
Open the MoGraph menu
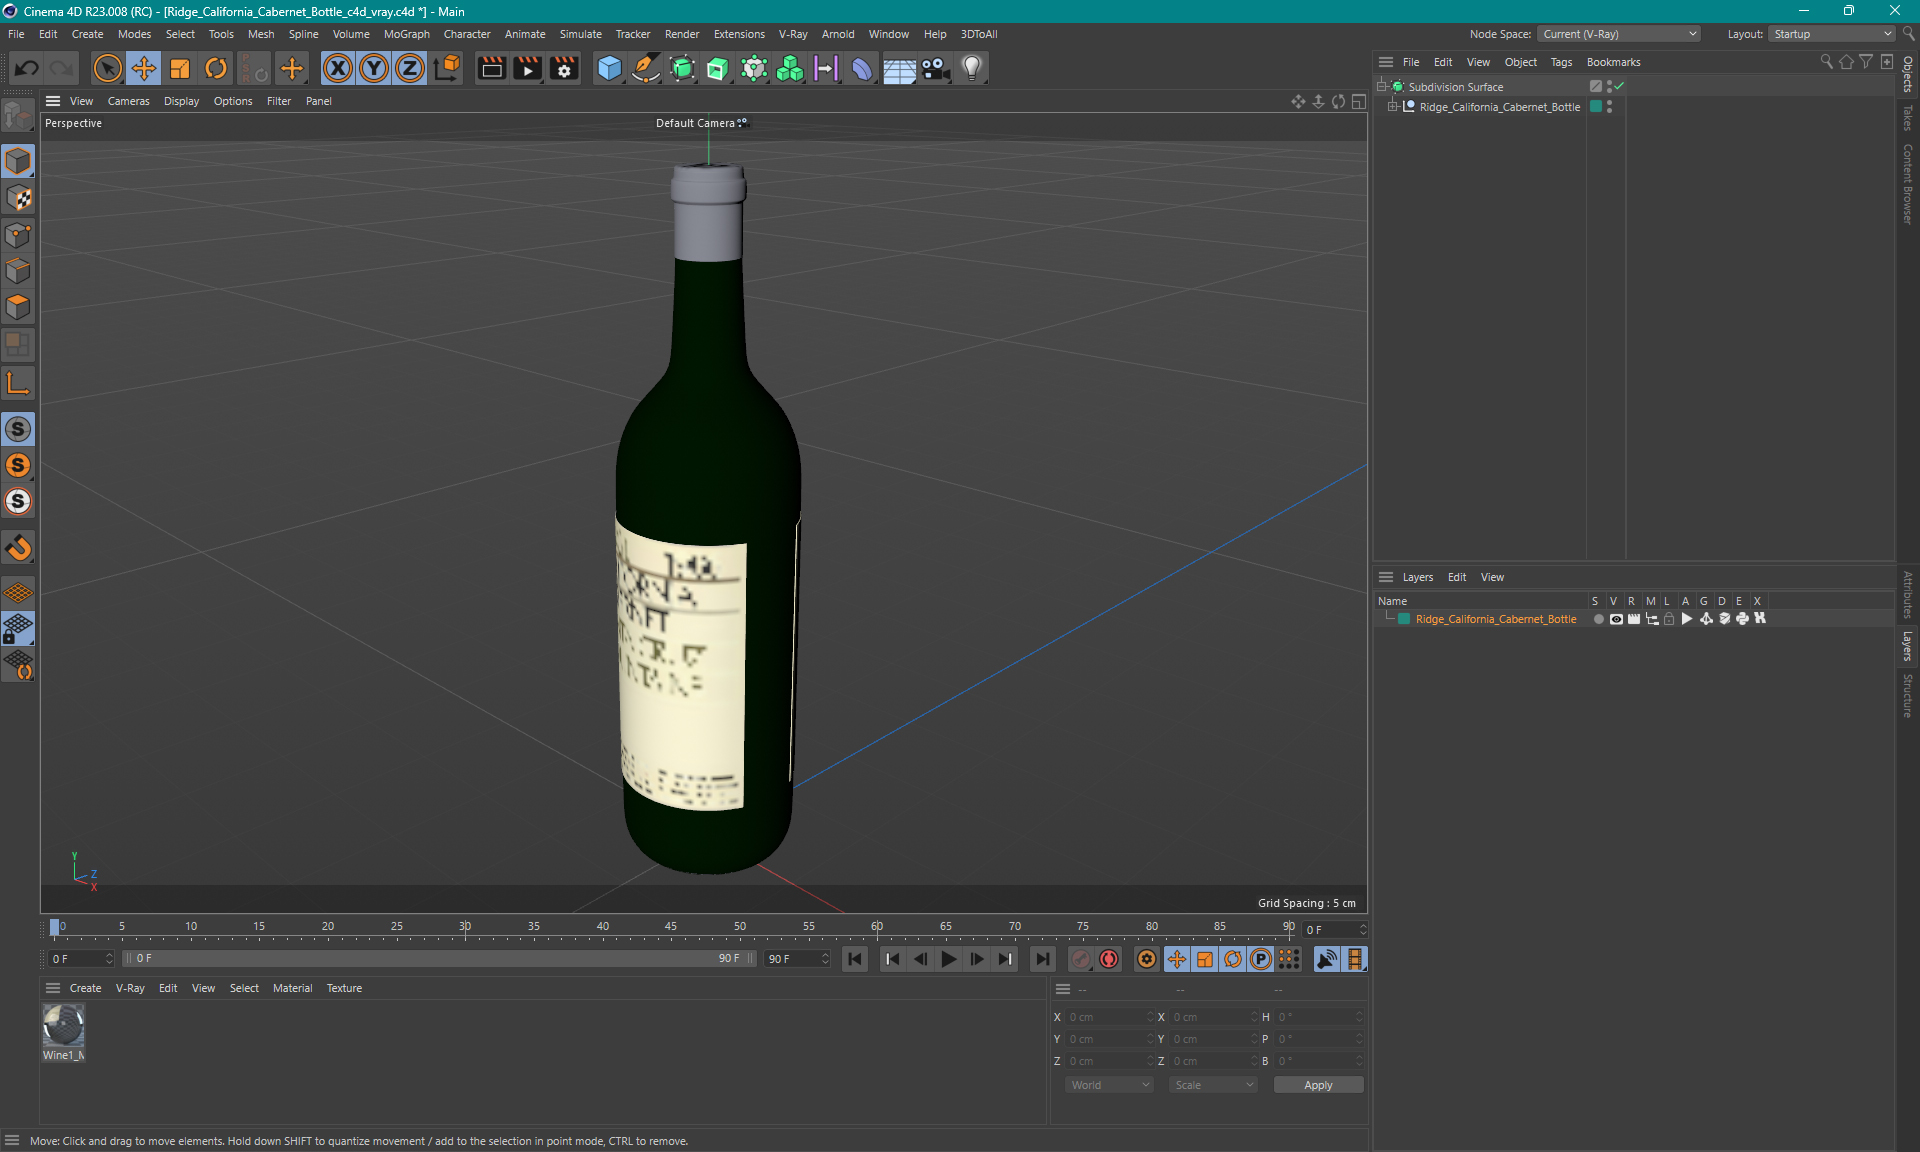pyautogui.click(x=406, y=34)
